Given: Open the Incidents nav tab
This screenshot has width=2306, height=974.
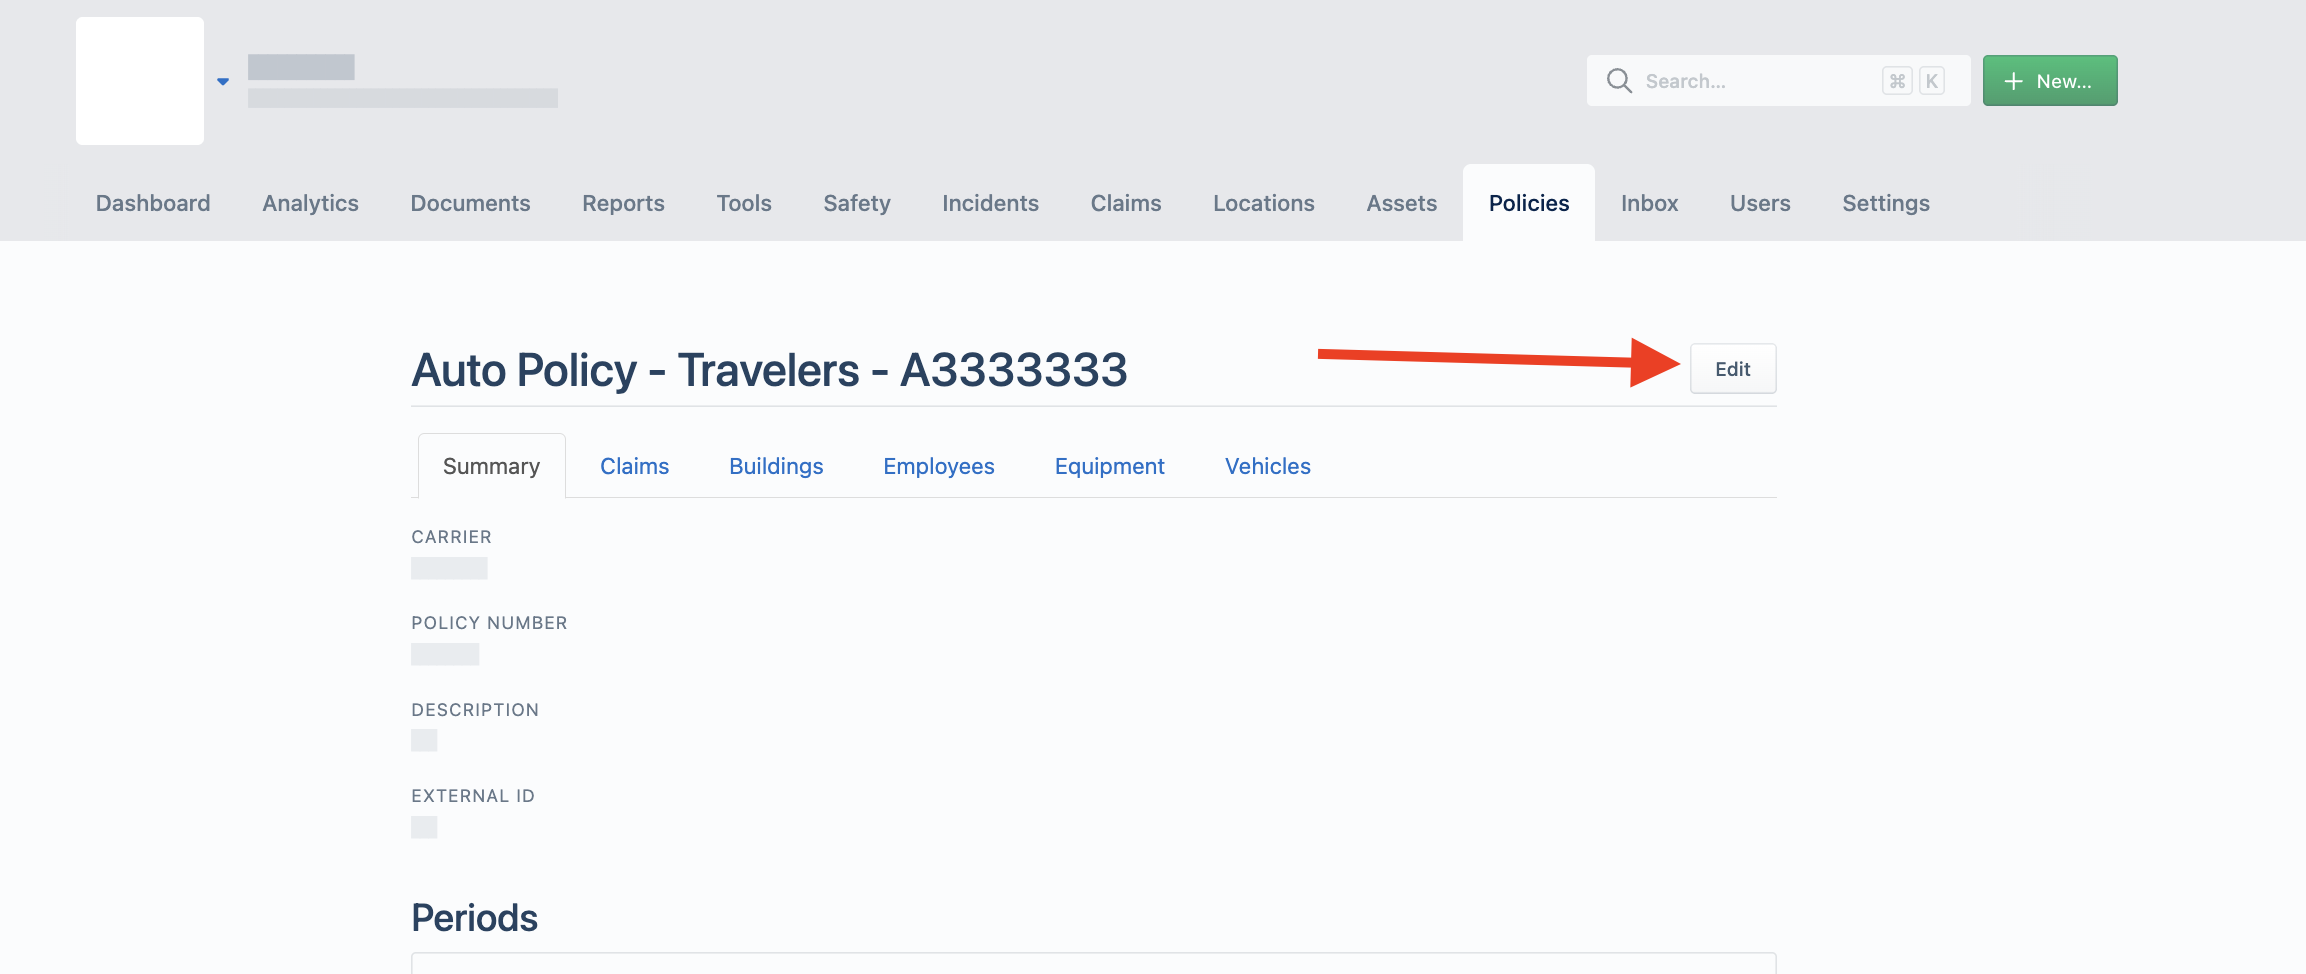Looking at the screenshot, I should pos(990,203).
